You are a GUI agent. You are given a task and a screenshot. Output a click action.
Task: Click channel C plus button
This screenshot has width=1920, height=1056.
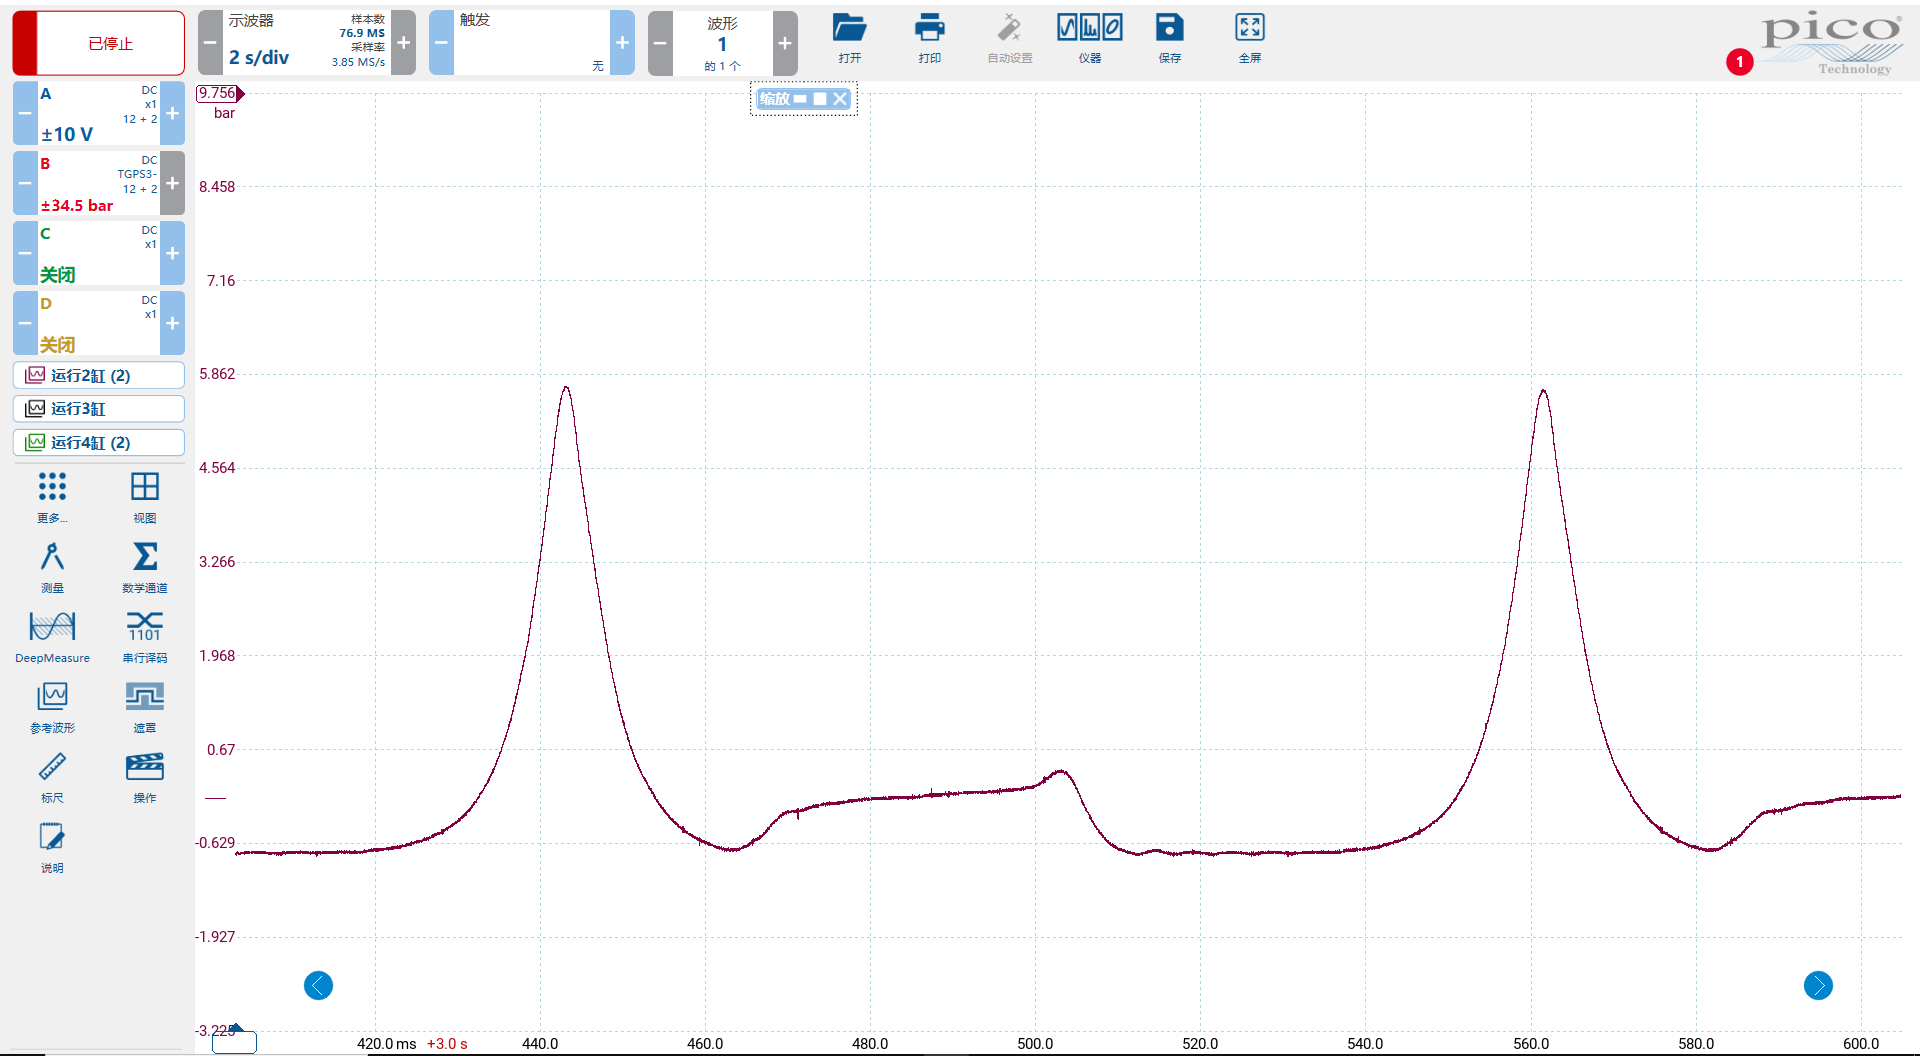tap(173, 253)
